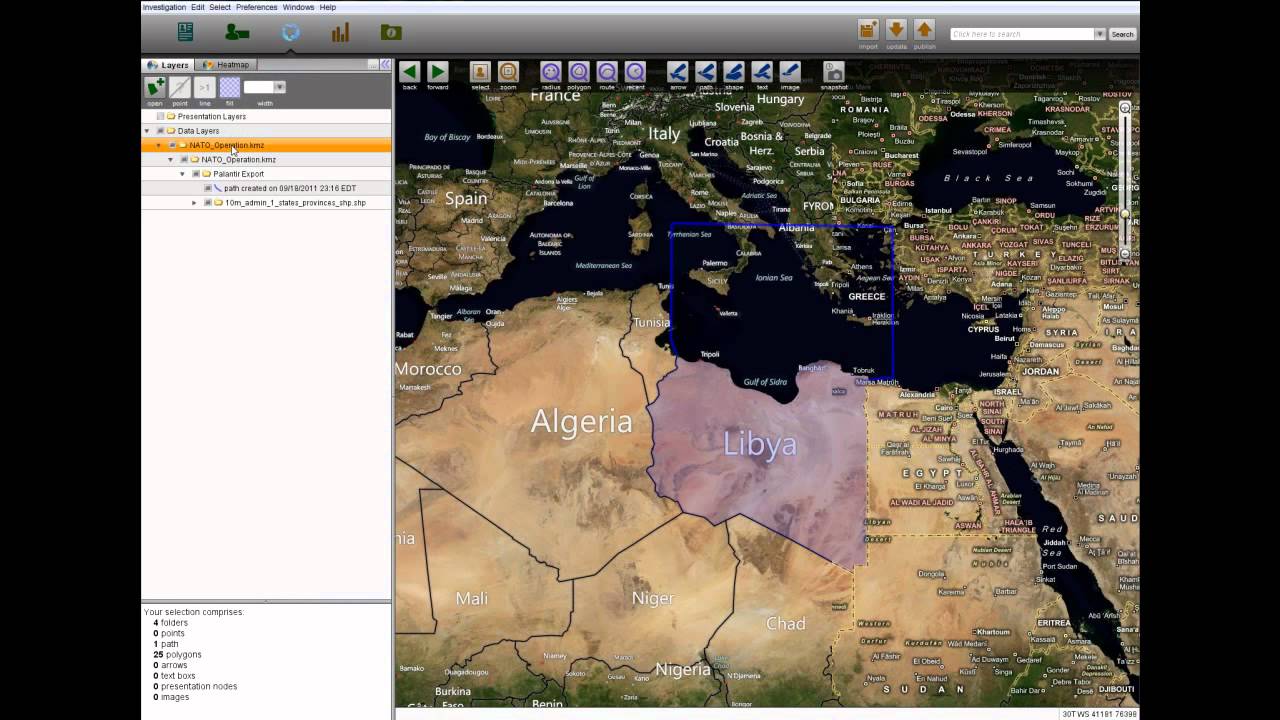Open the green folder application icon
This screenshot has width=1280, height=720.
coord(391,32)
